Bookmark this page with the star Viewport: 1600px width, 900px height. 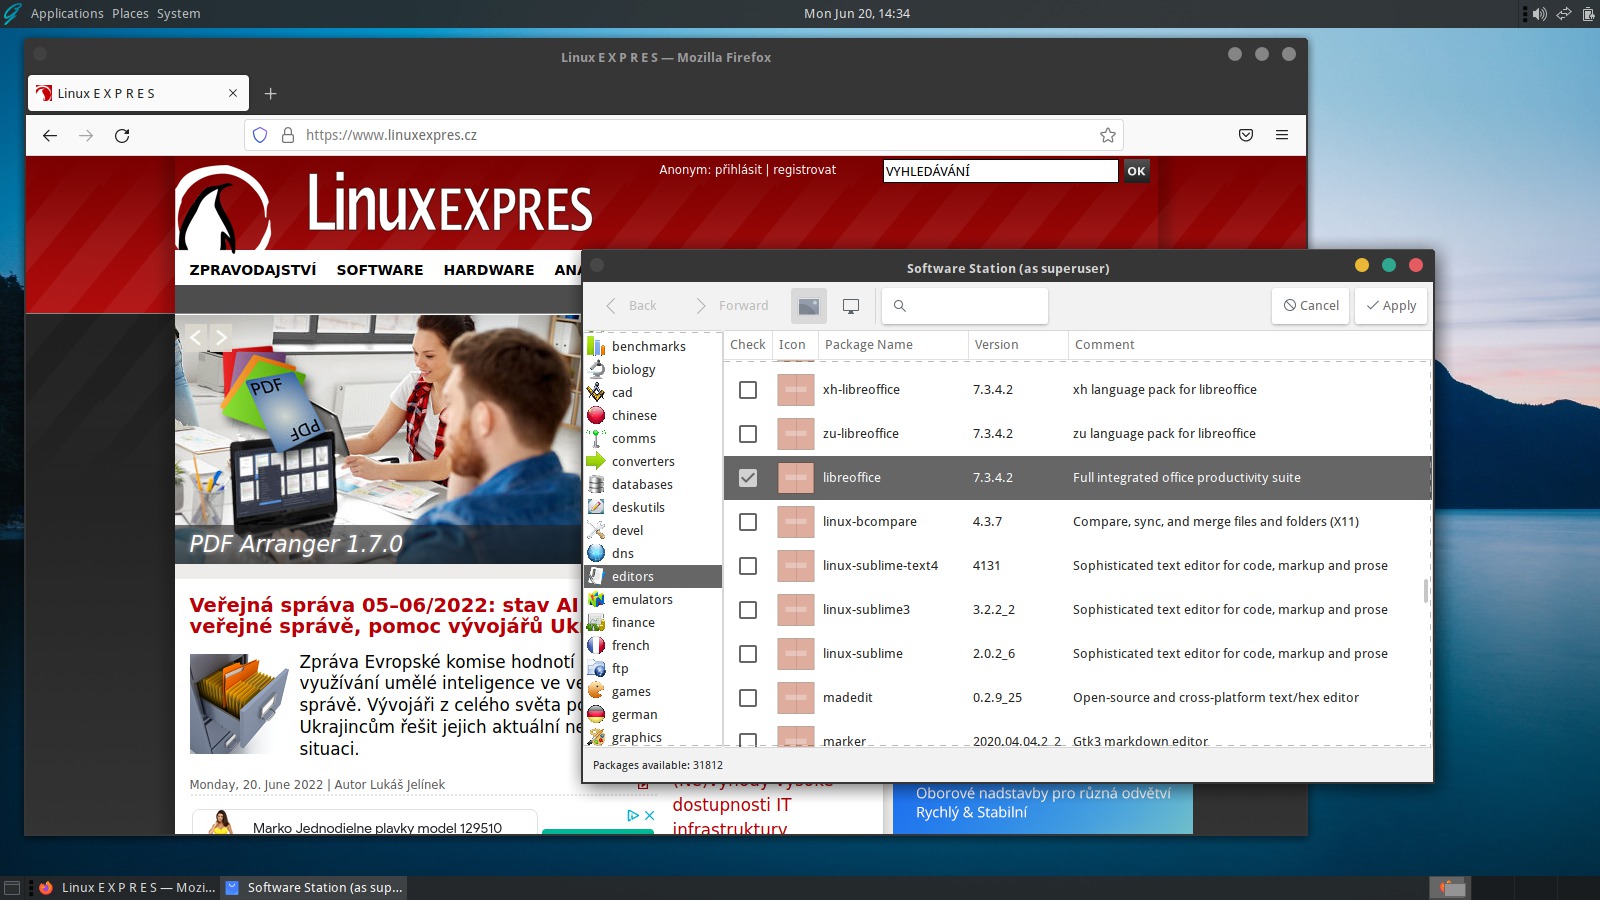(x=1107, y=135)
